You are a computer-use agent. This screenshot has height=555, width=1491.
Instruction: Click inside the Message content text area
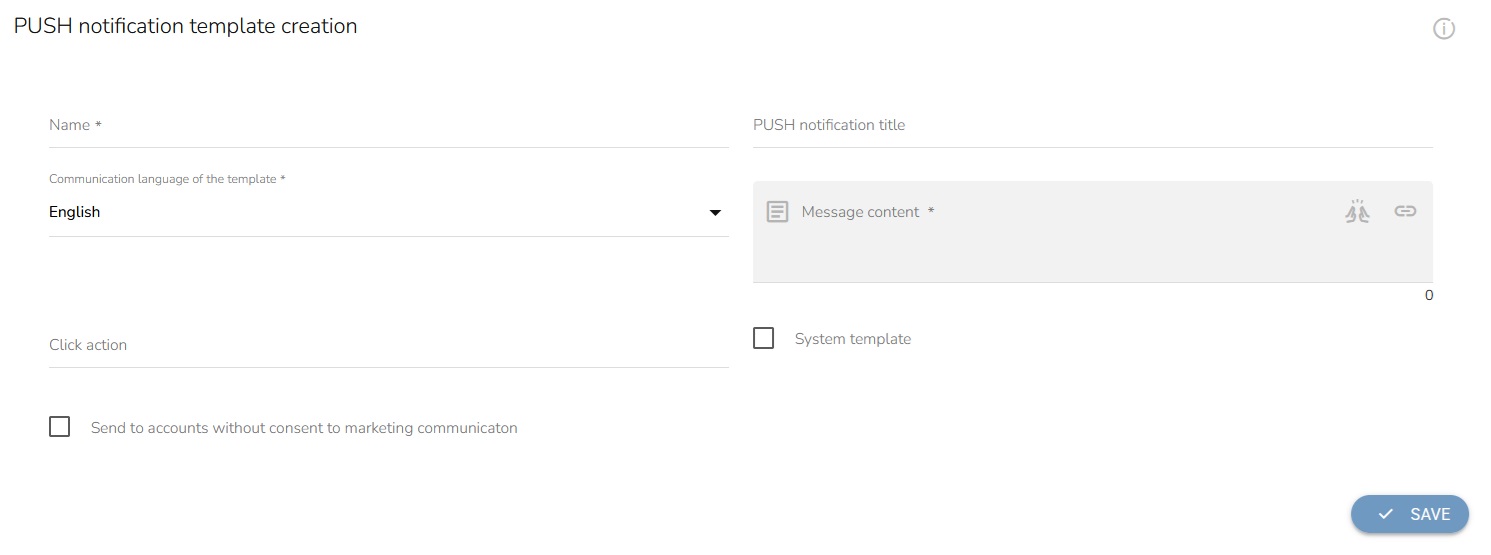click(x=1090, y=250)
